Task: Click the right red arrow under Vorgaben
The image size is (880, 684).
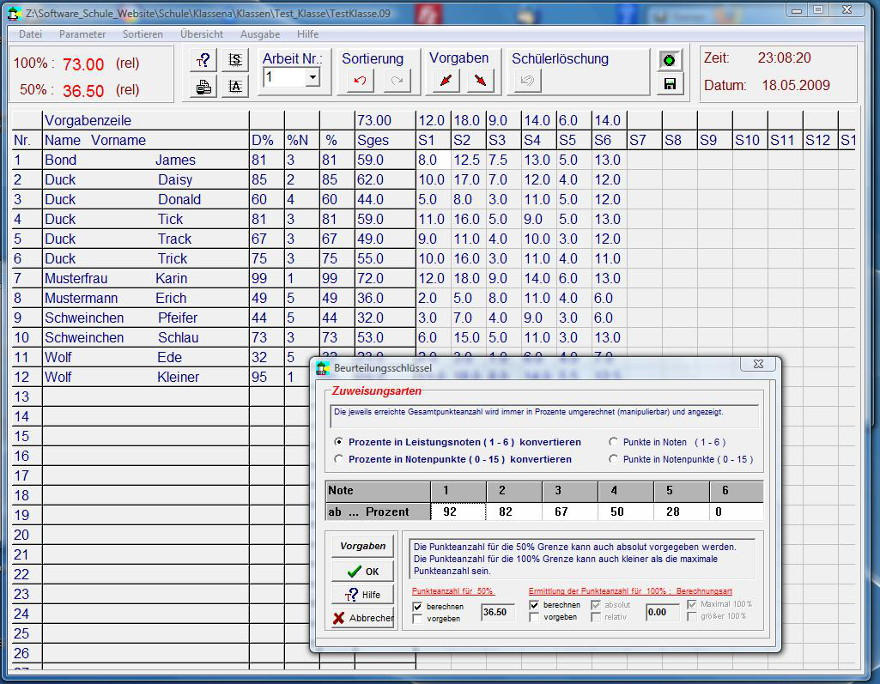Action: coord(479,80)
